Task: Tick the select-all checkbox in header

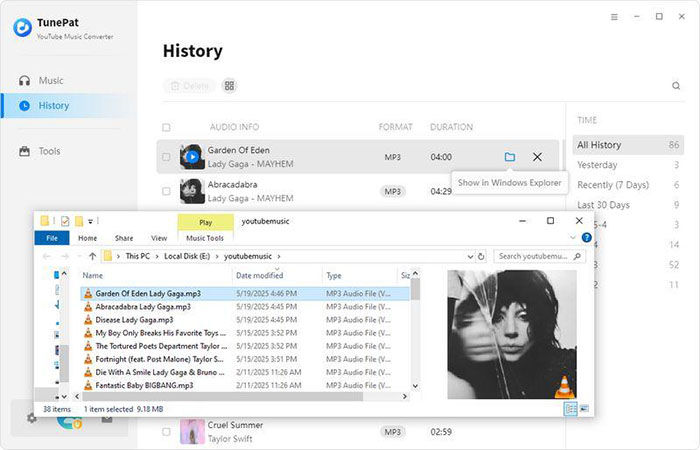Action: click(x=166, y=128)
